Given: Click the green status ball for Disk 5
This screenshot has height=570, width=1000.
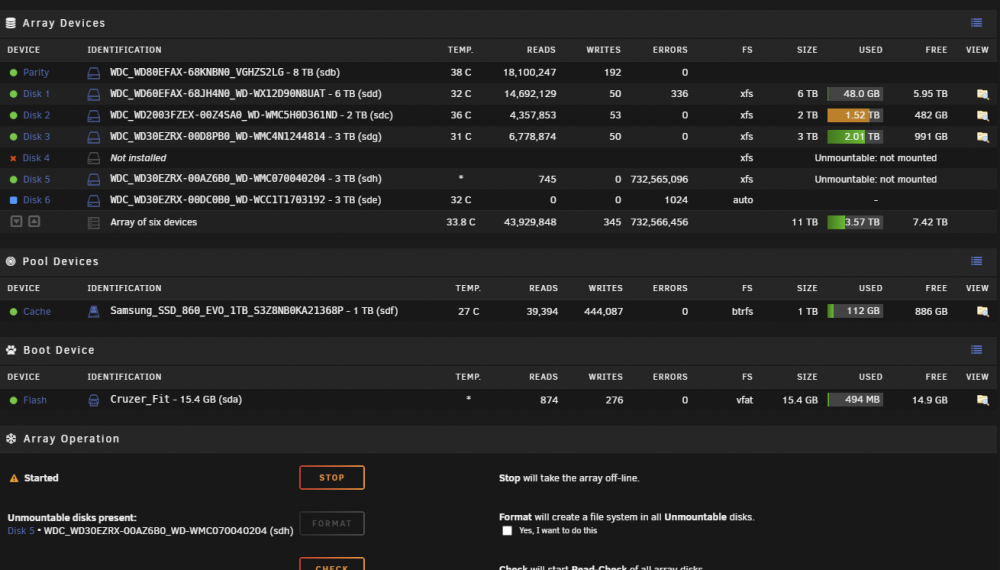Looking at the screenshot, I should (13, 179).
